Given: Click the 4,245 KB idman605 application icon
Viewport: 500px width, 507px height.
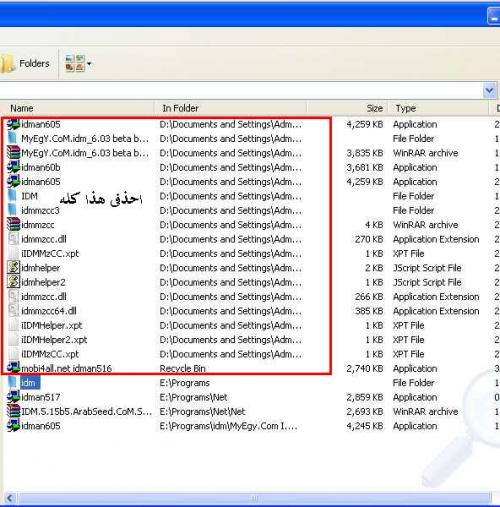Looking at the screenshot, I should [14, 426].
